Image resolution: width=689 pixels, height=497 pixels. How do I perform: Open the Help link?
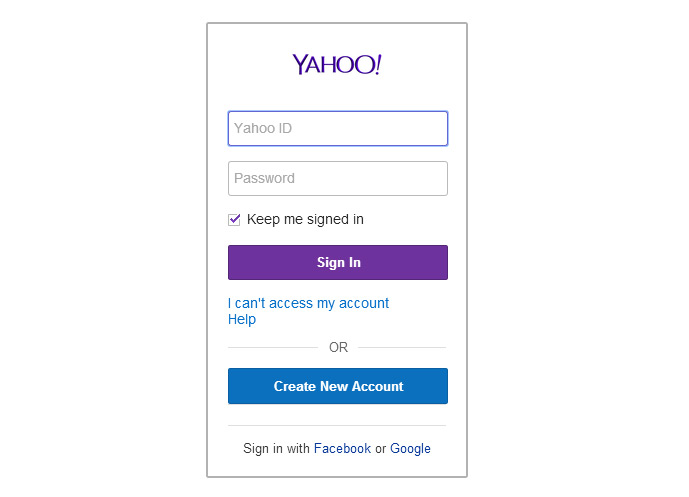pyautogui.click(x=242, y=319)
